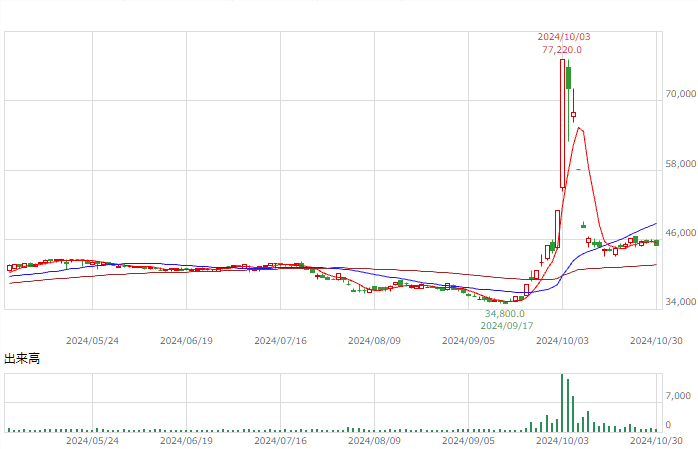Click 2024/05/24 date under the price chart
This screenshot has height=449, width=698.
(93, 341)
